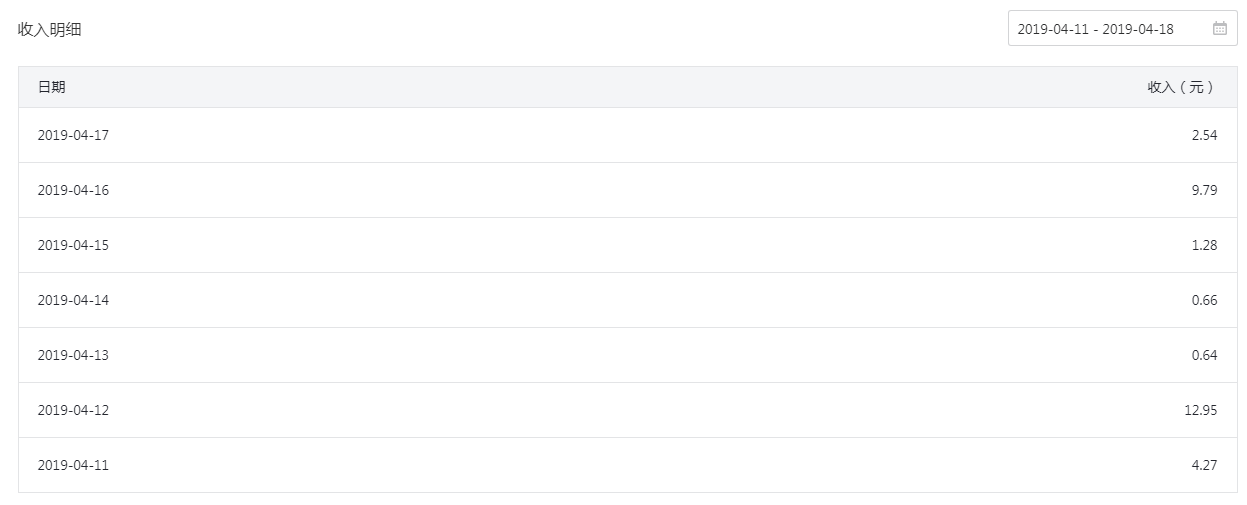Click the 收入明细 page title
1247x505 pixels.
50,30
